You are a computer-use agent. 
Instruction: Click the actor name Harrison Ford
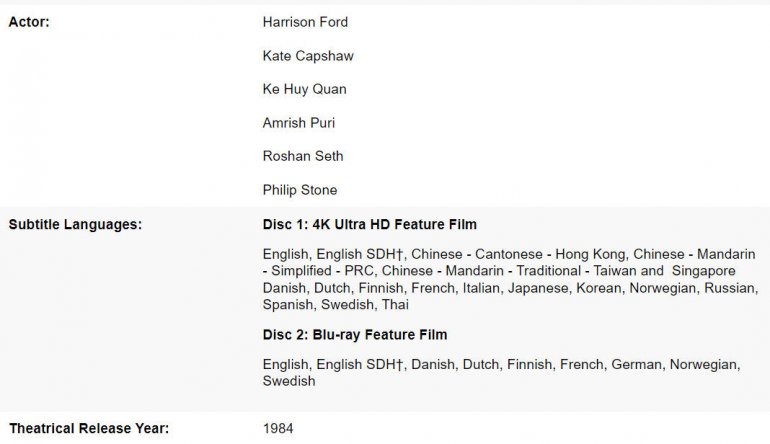pos(305,22)
